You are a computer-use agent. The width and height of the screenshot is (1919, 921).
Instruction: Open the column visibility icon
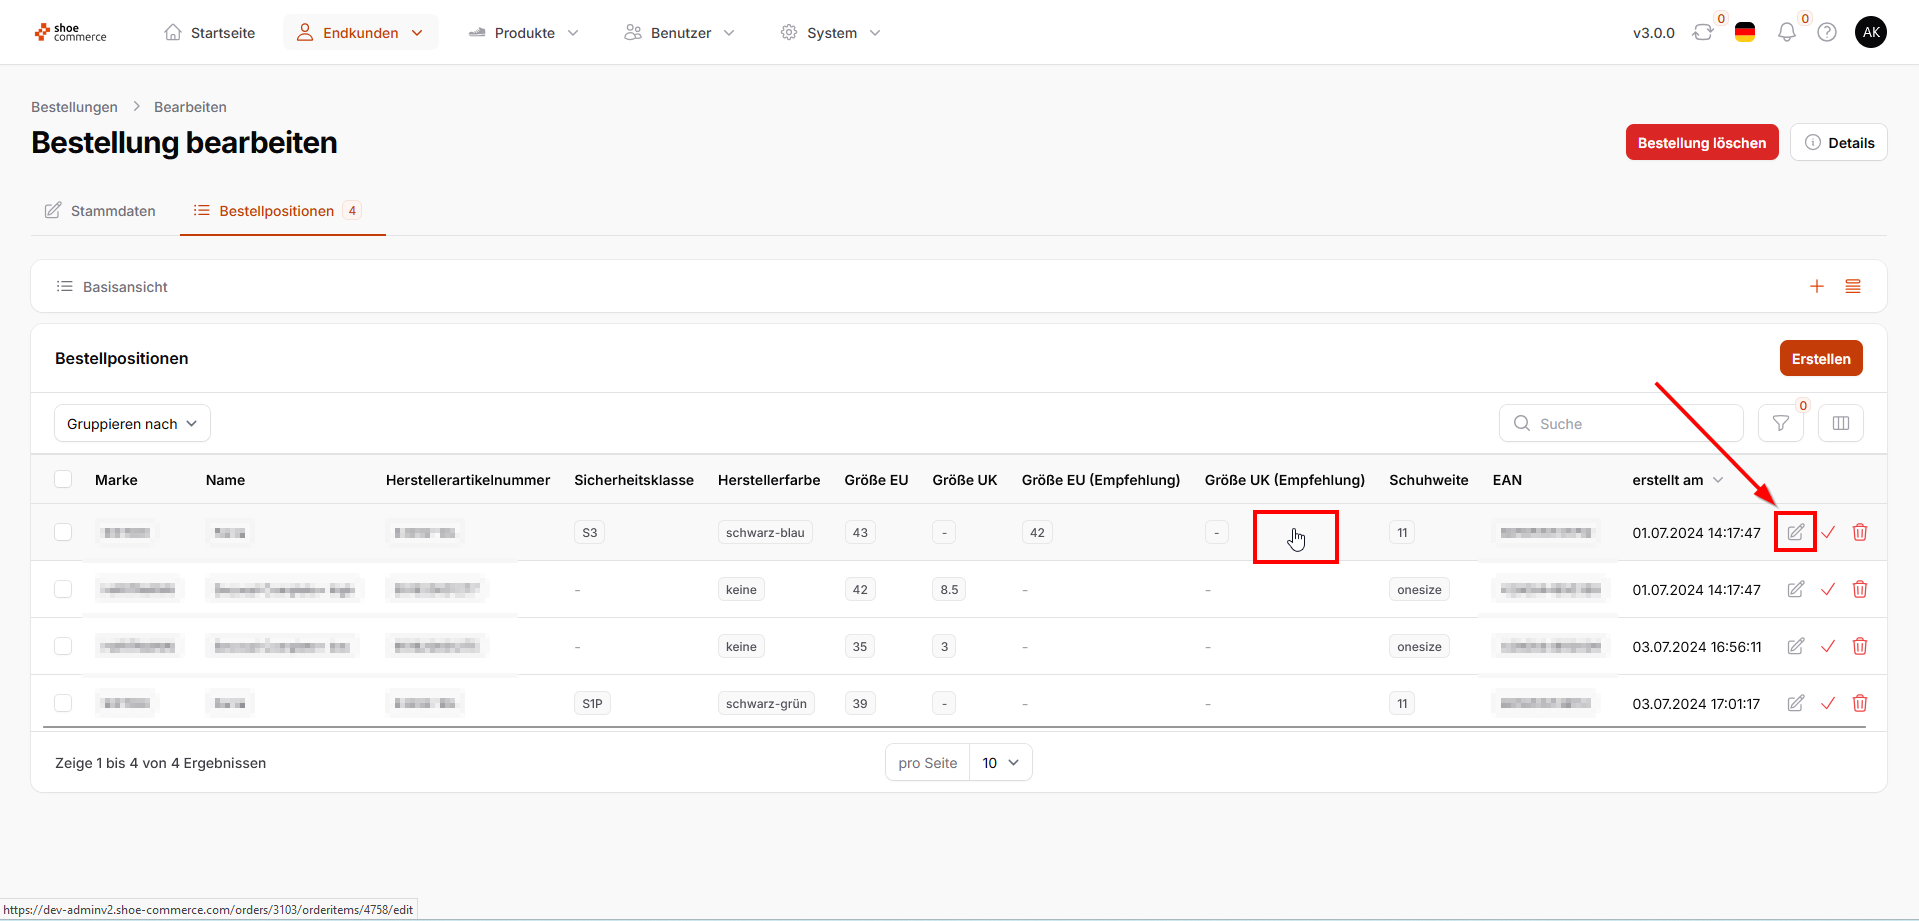point(1841,423)
